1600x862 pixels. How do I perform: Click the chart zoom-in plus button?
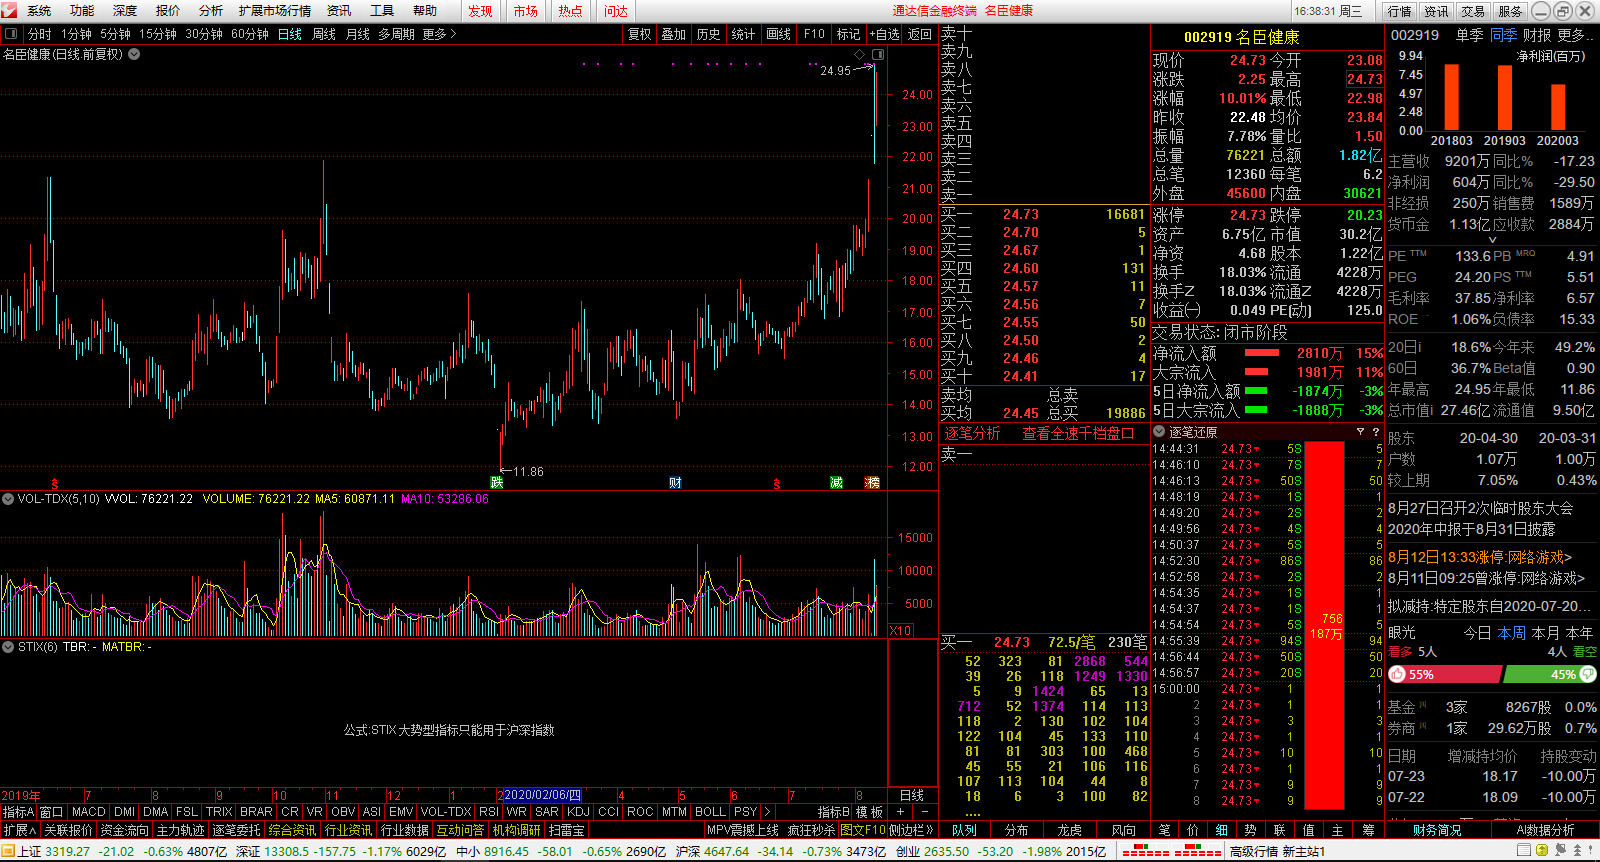900,812
